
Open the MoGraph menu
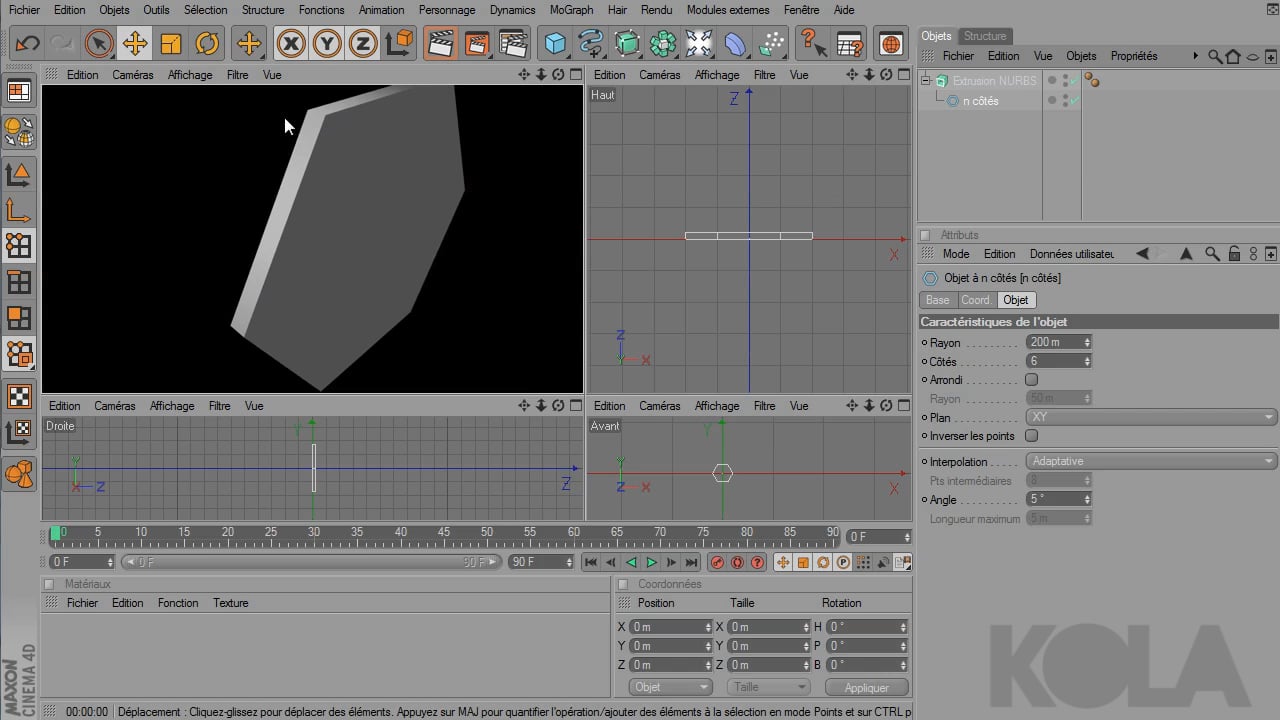click(571, 10)
